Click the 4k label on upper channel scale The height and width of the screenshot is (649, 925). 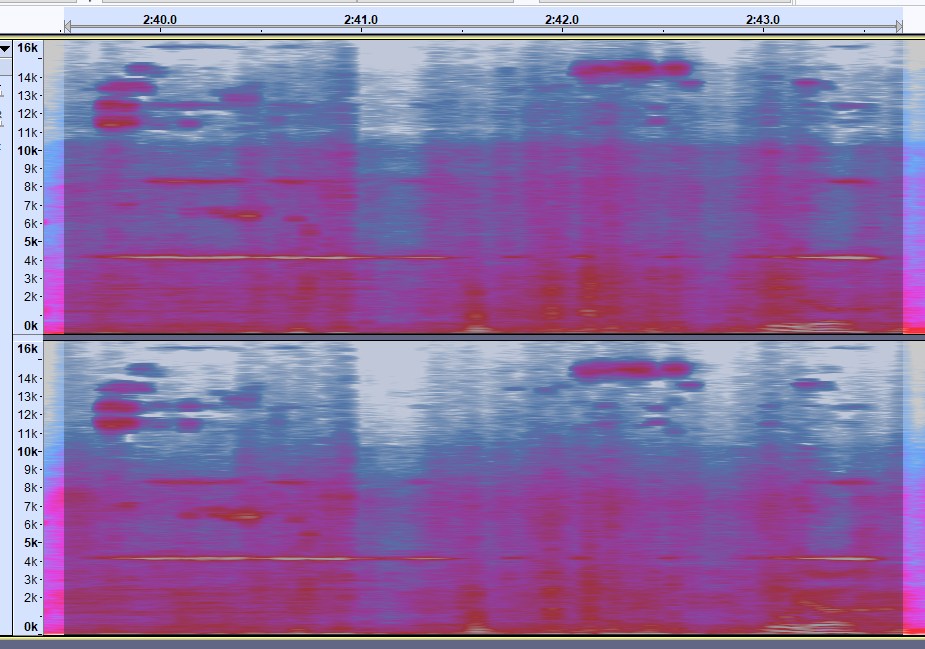[x=31, y=260]
